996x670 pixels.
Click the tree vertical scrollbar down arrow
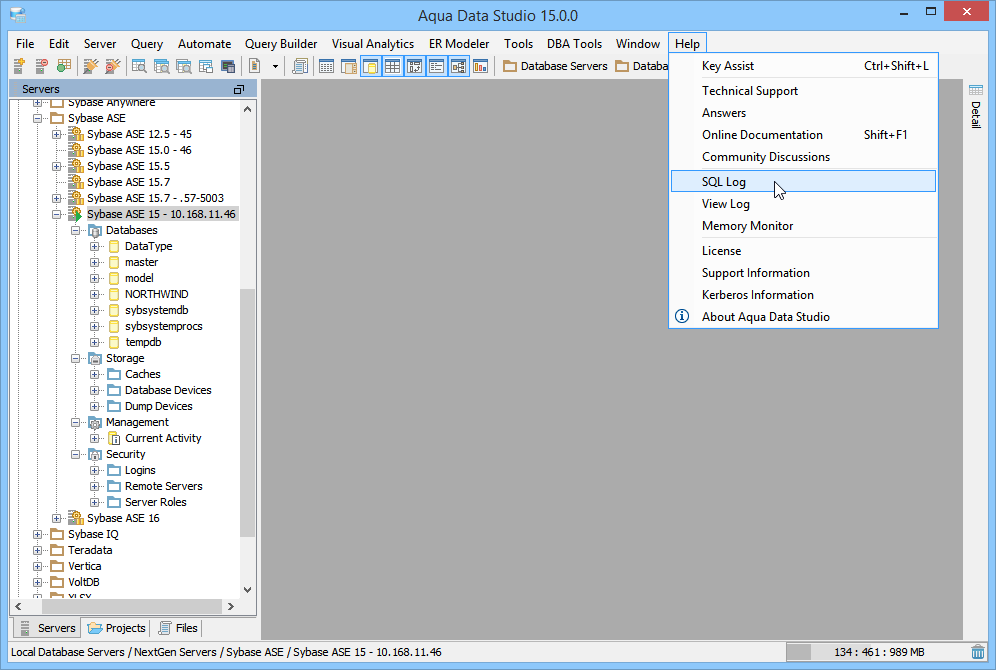click(x=248, y=590)
